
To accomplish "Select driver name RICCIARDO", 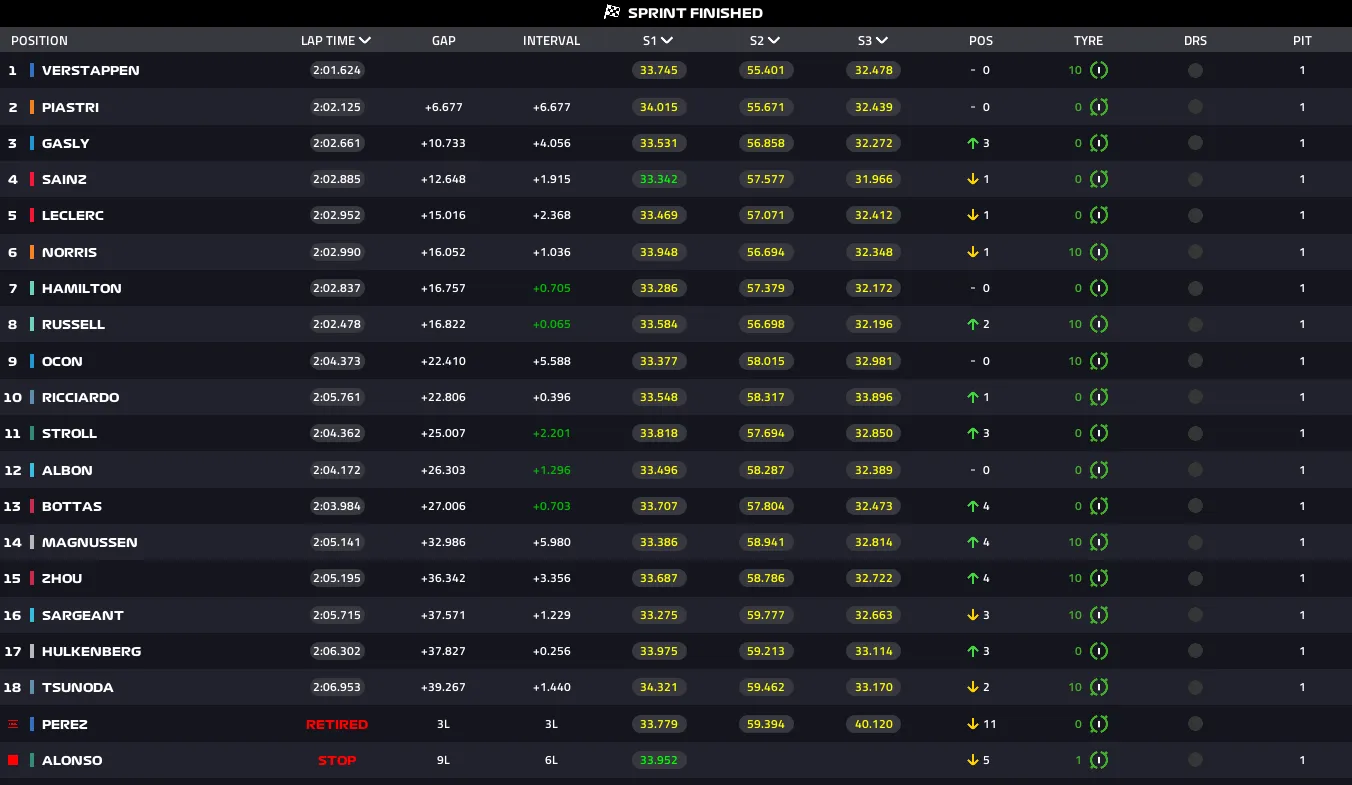I will click(80, 397).
